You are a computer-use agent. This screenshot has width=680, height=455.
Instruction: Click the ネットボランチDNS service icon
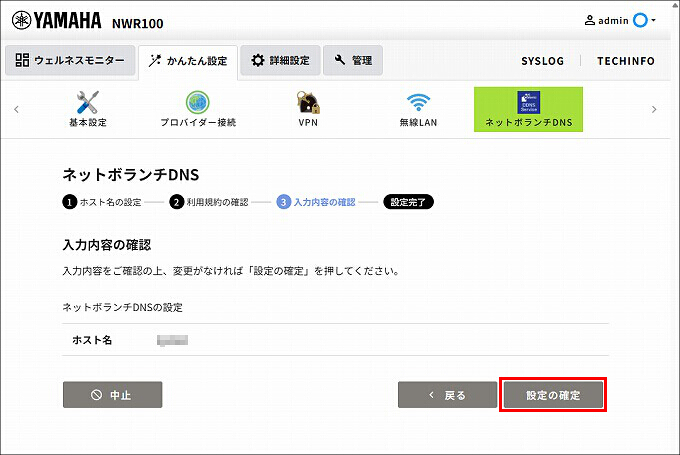[x=528, y=102]
